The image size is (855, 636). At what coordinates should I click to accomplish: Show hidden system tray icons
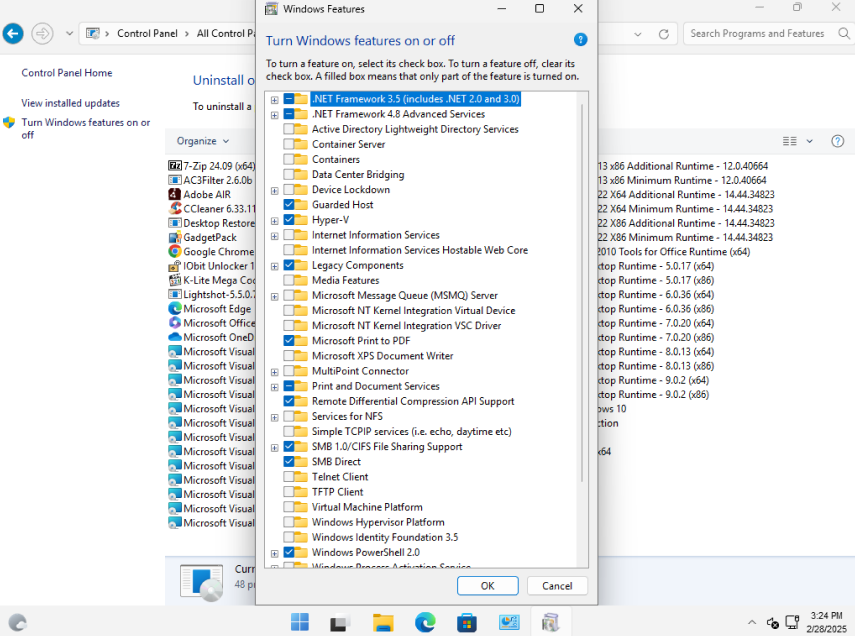point(752,622)
